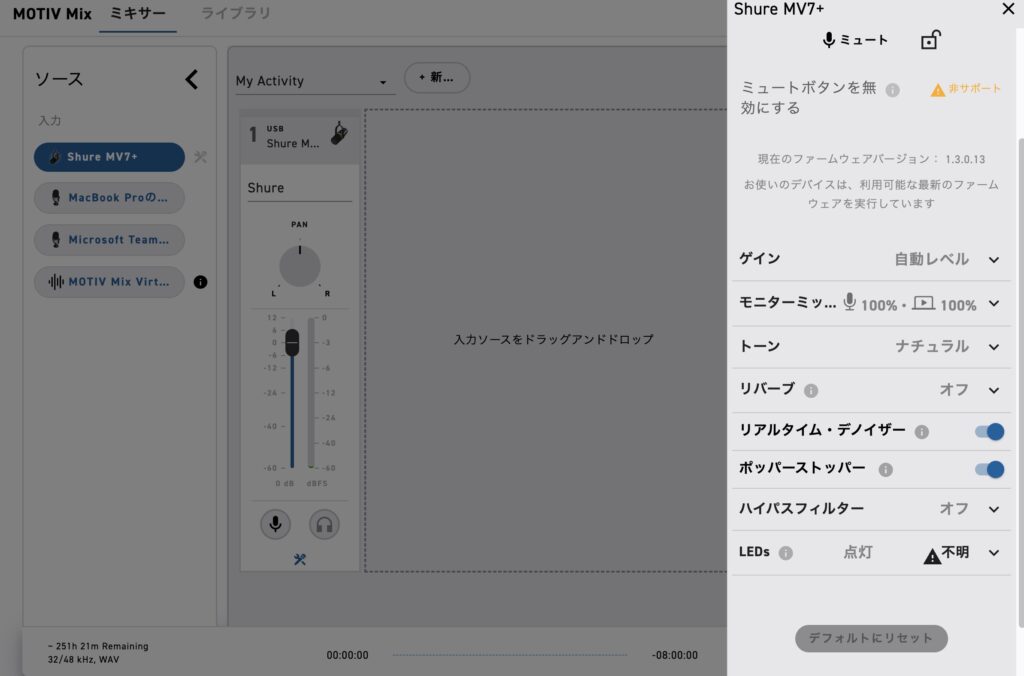Viewport: 1024px width, 676px height.
Task: Click the microphone mute icon in channel strip
Action: pos(275,524)
